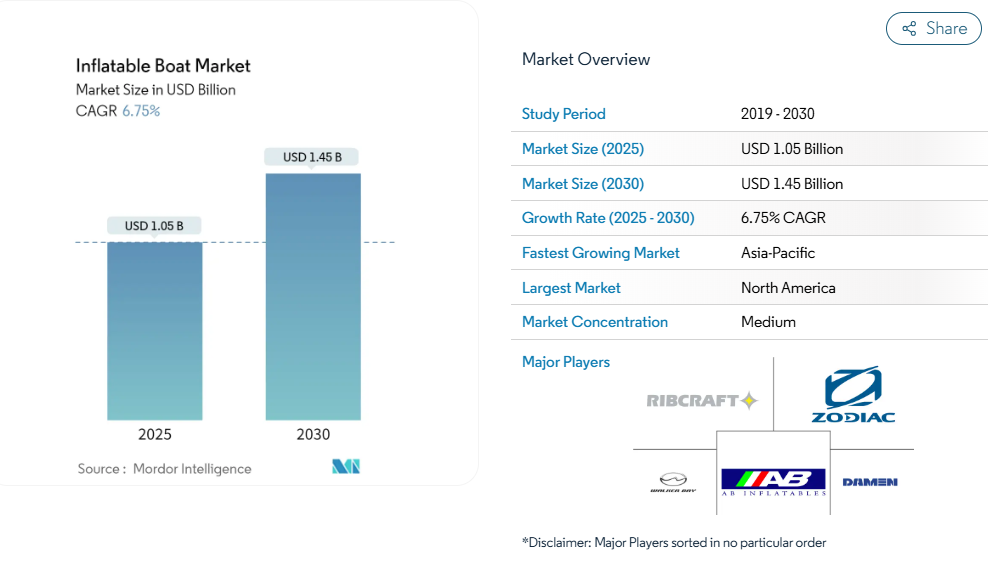Select the Market Size (2030) label
Screen dimensions: 988x575
tap(583, 184)
